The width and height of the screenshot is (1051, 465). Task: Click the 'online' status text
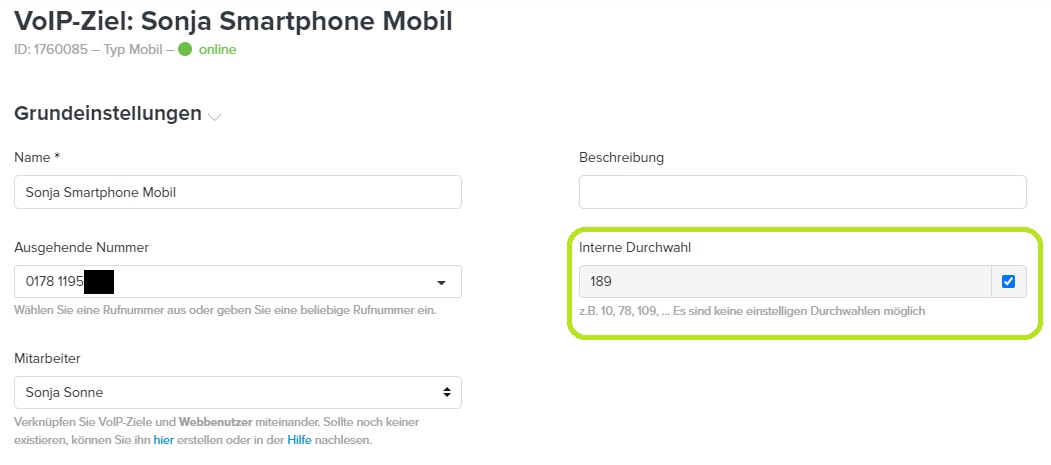click(217, 49)
